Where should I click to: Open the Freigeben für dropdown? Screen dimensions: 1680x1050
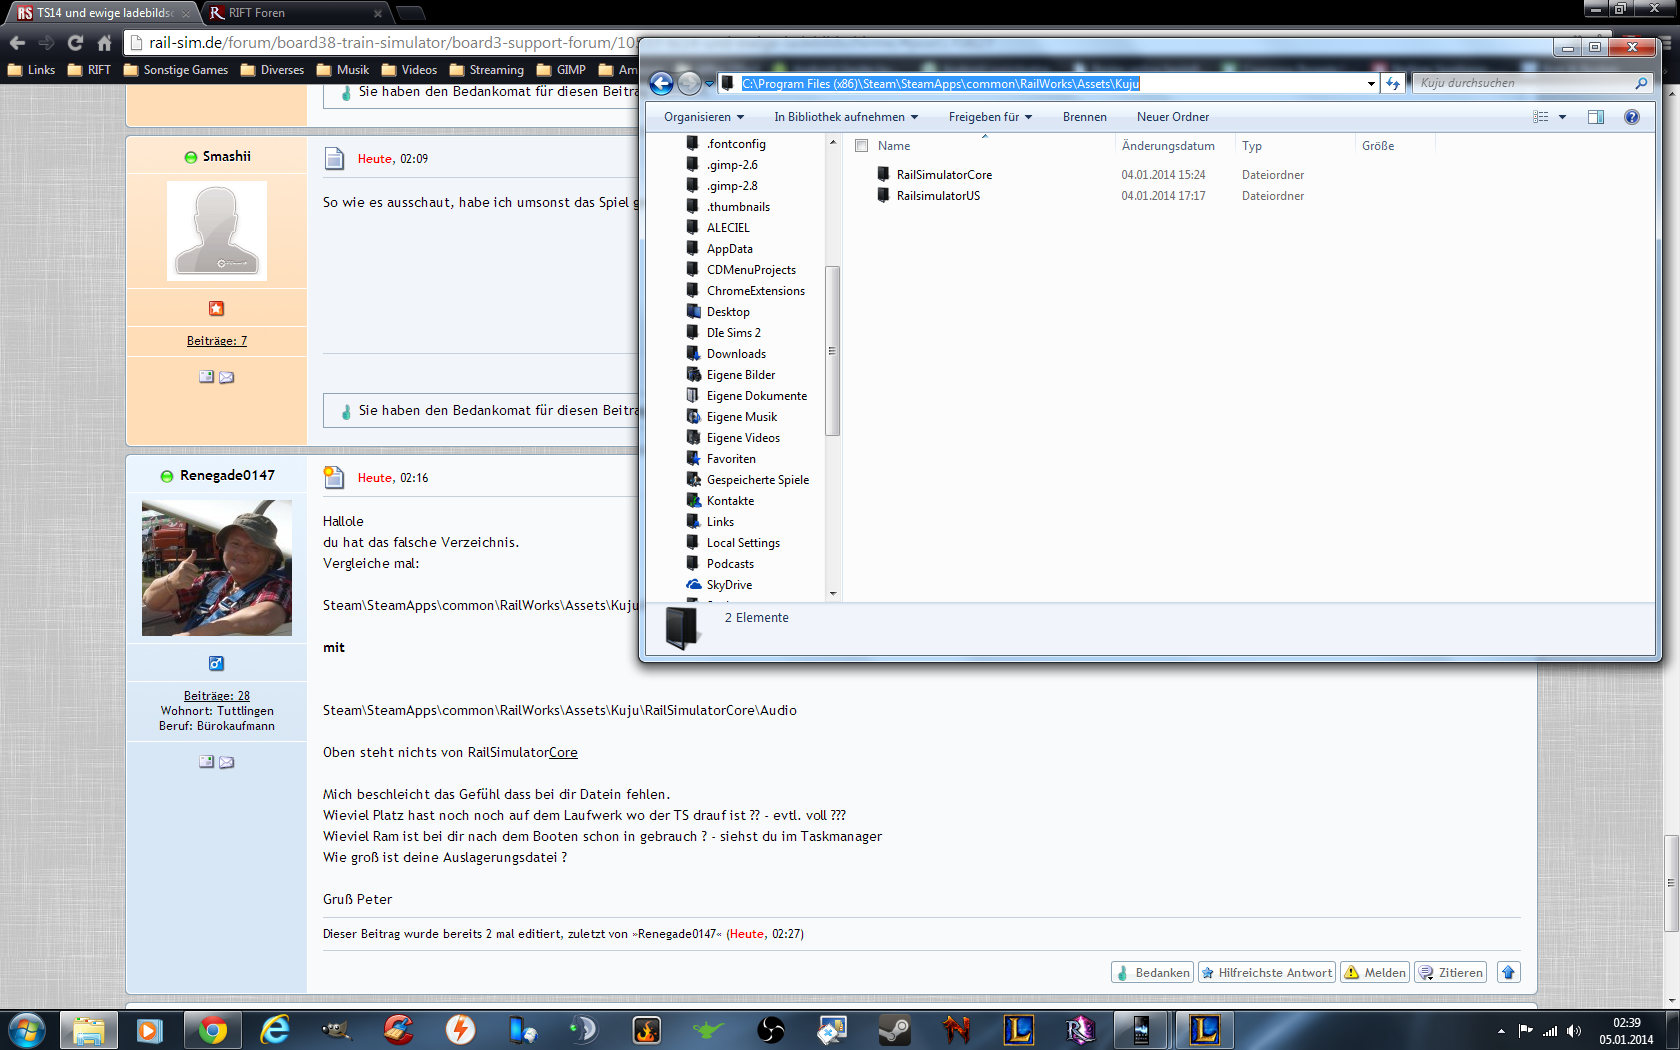click(x=990, y=117)
